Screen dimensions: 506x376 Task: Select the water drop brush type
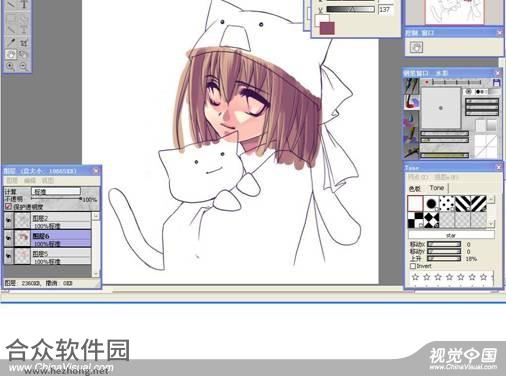[x=412, y=118]
